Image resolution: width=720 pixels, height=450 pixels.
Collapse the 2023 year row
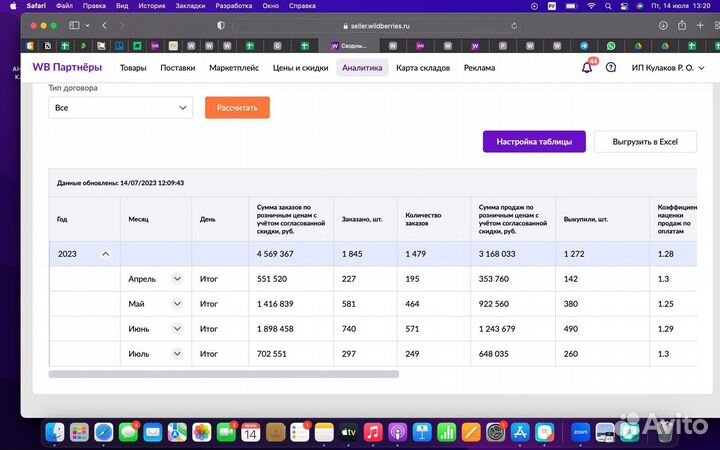(106, 254)
